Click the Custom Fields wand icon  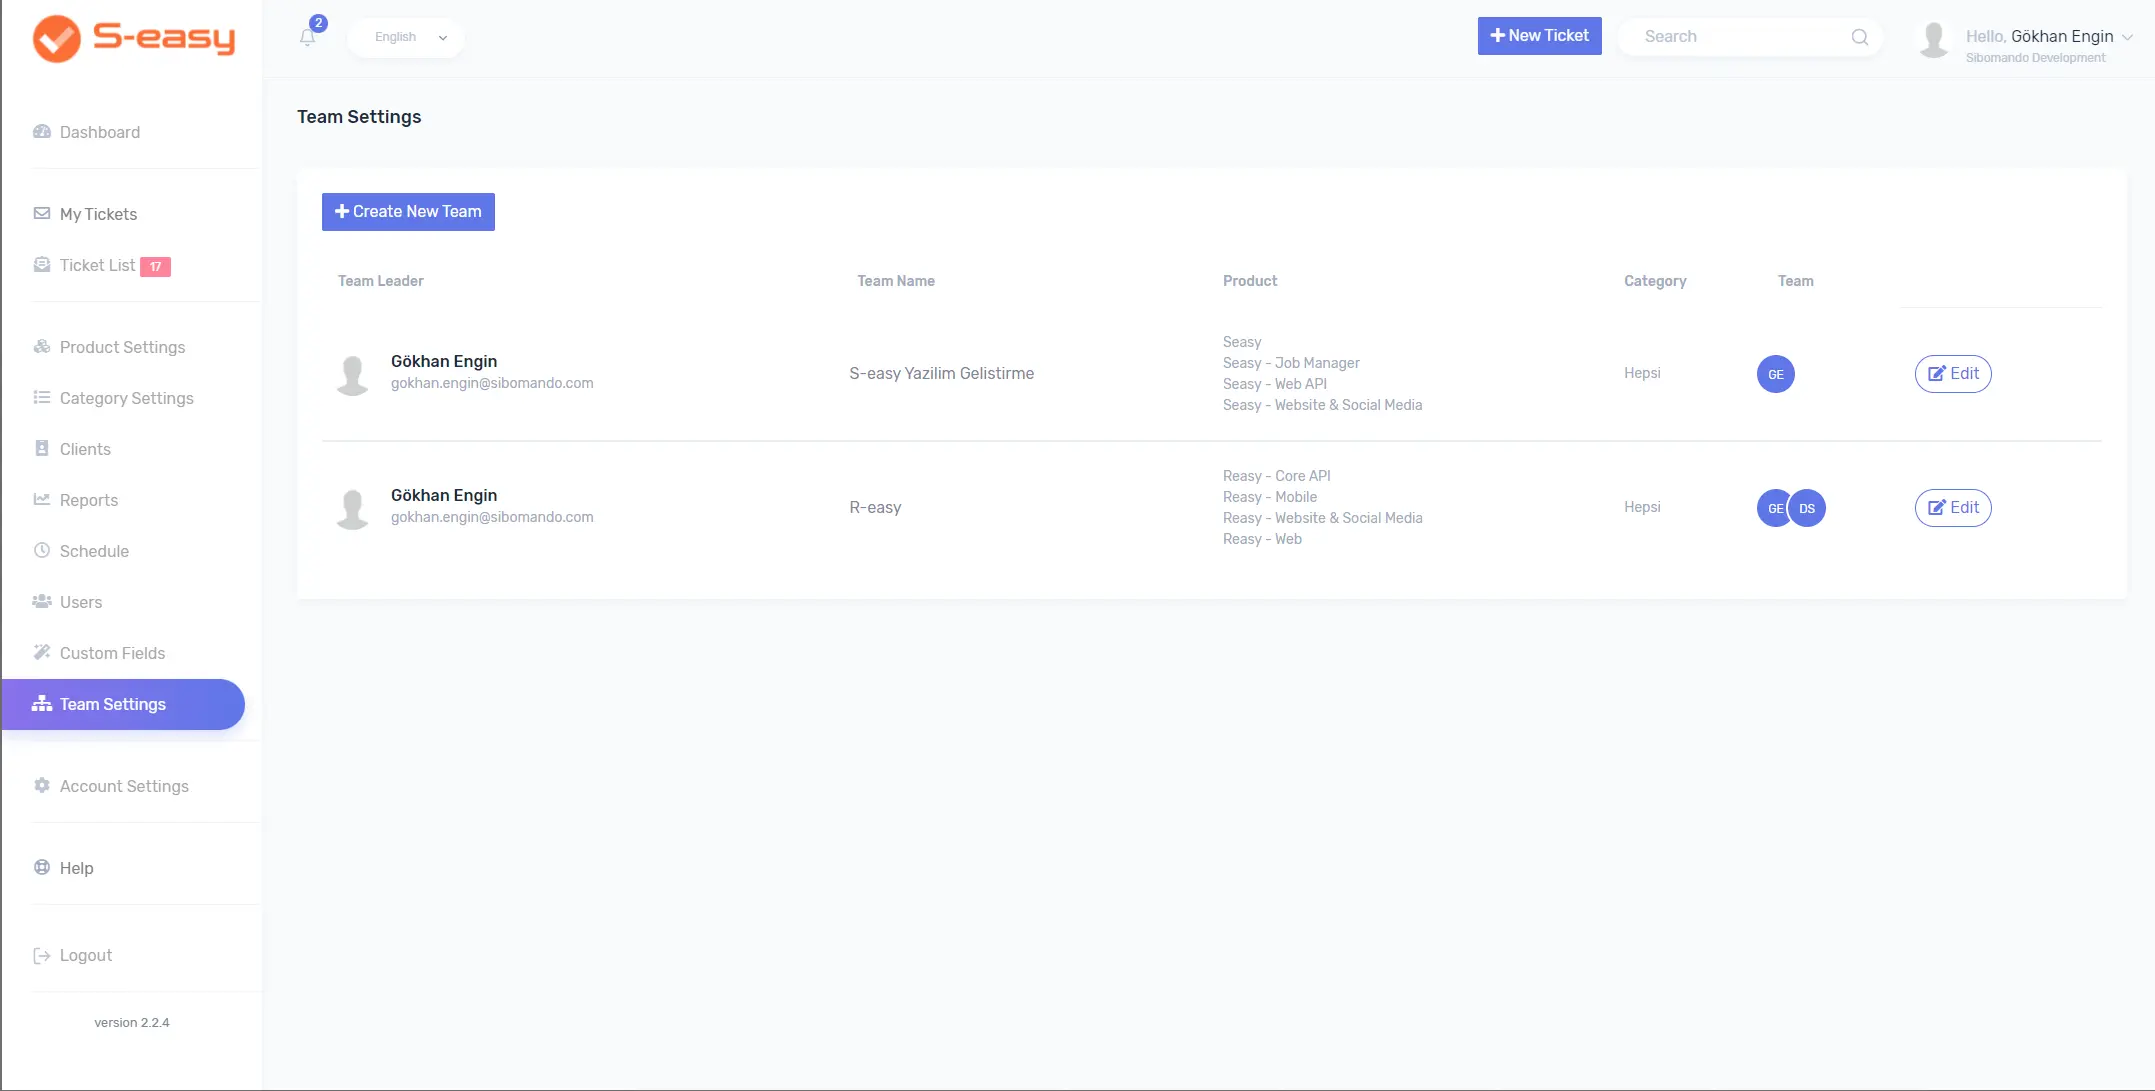(42, 652)
